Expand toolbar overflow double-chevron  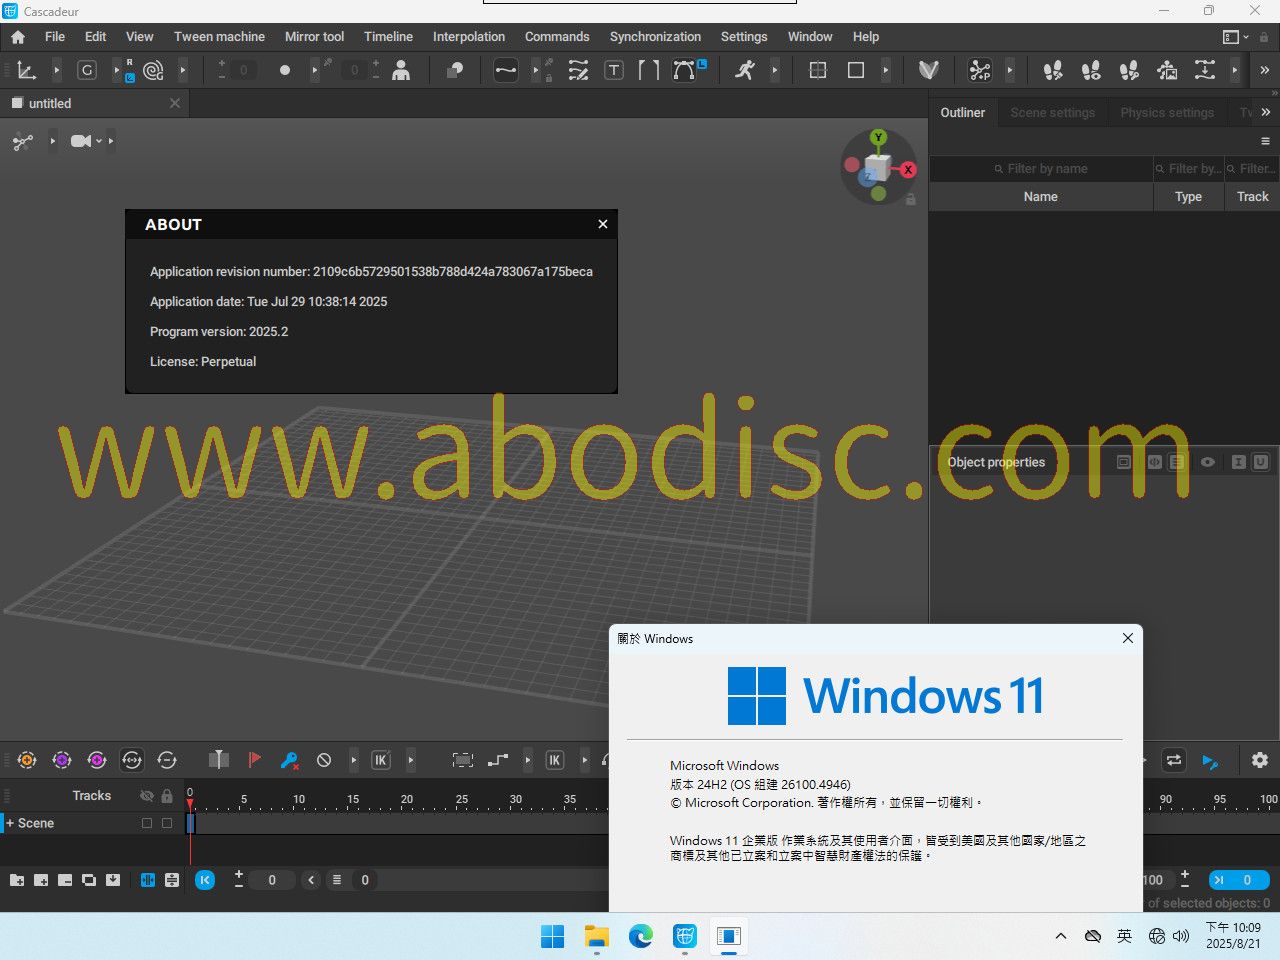1264,70
